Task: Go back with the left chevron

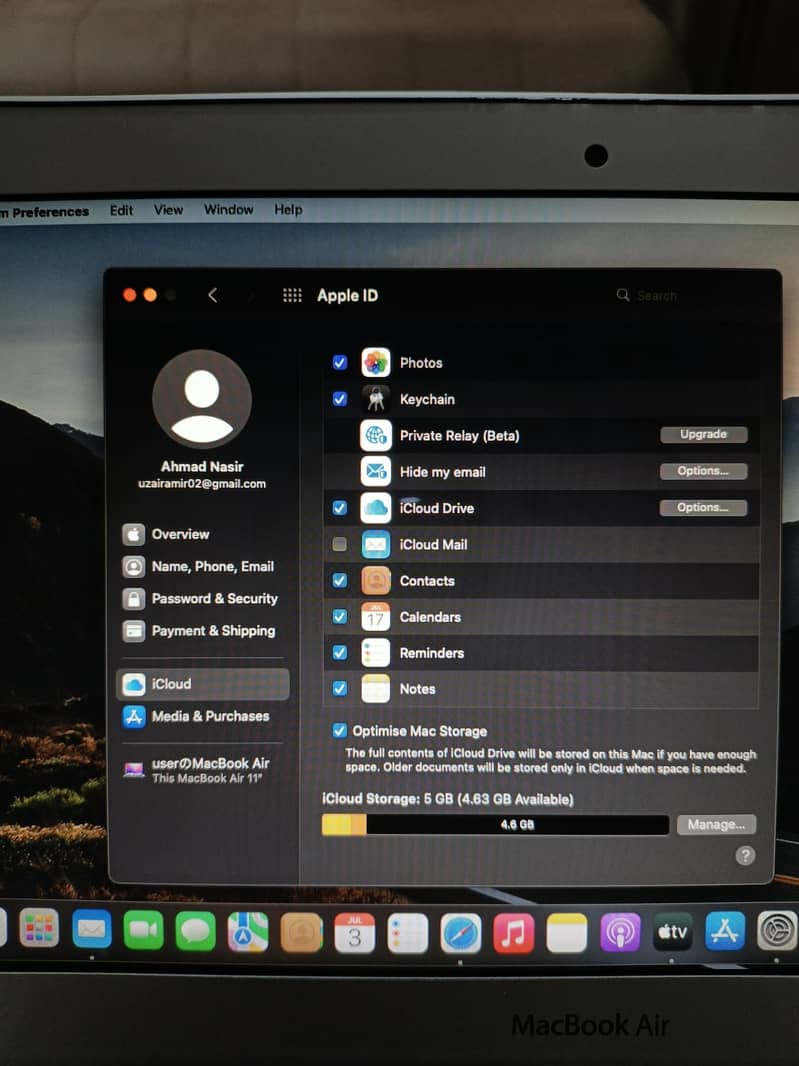Action: (213, 295)
